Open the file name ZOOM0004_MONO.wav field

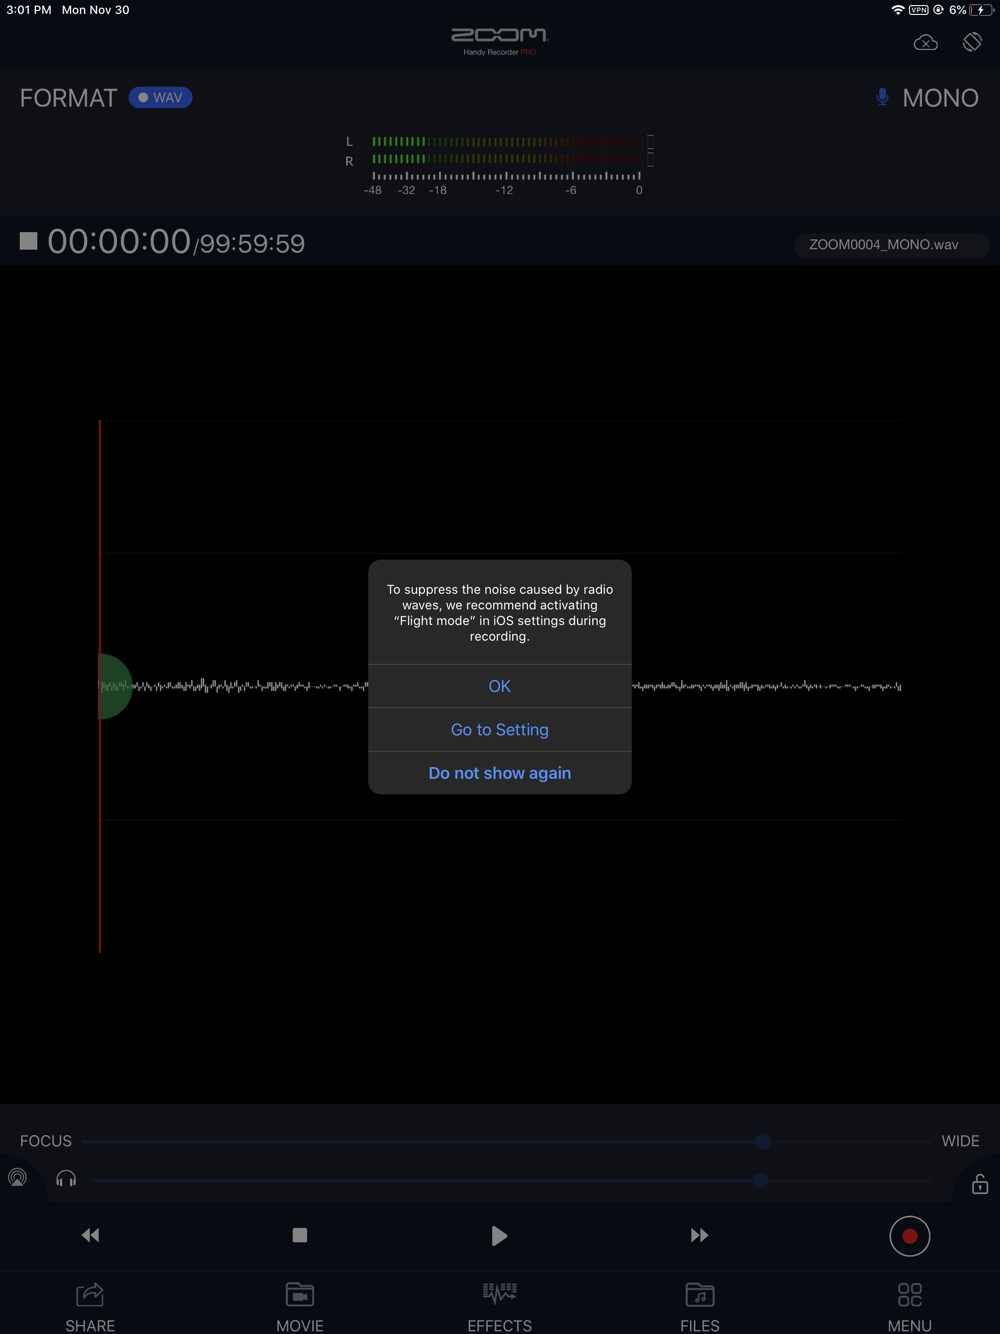coord(891,244)
